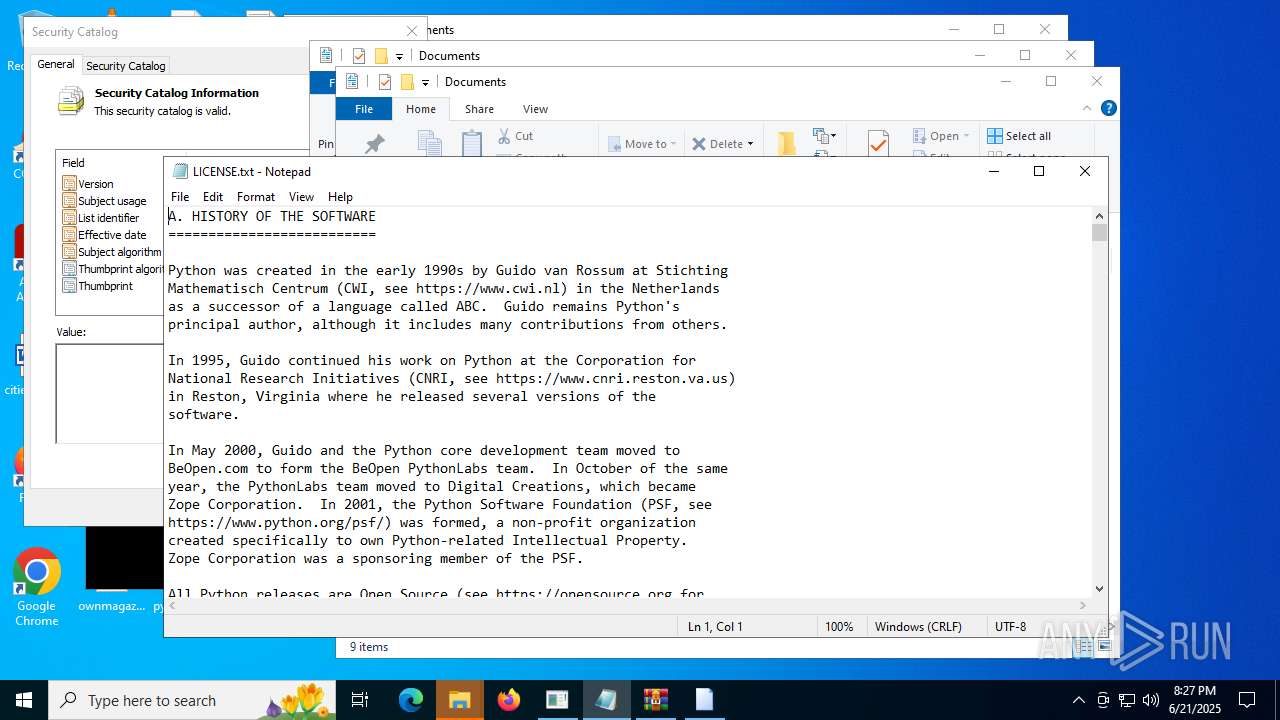Screen dimensions: 1280x720
Task: Click the Paste clipboard icon in ribbon
Action: [x=473, y=144]
